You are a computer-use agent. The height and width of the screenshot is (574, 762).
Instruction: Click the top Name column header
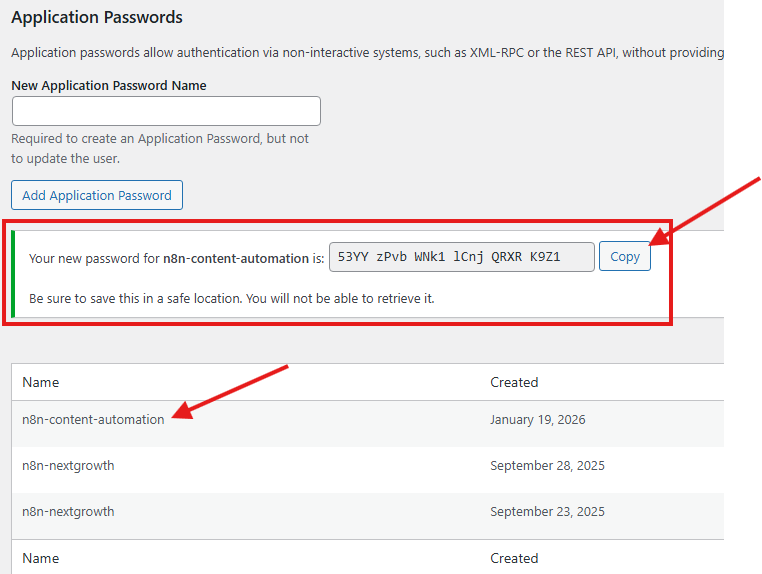(41, 382)
